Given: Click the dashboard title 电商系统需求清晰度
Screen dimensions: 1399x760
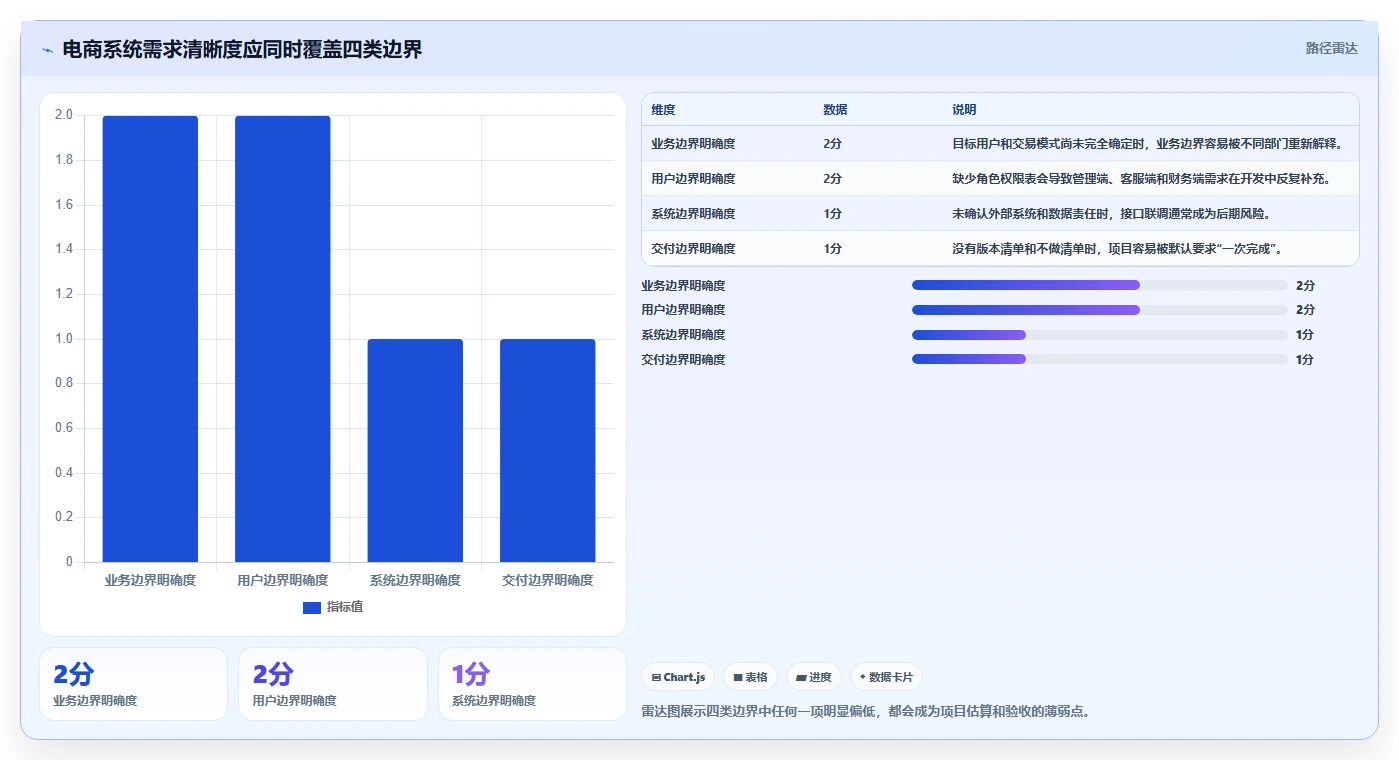Looking at the screenshot, I should click(242, 49).
